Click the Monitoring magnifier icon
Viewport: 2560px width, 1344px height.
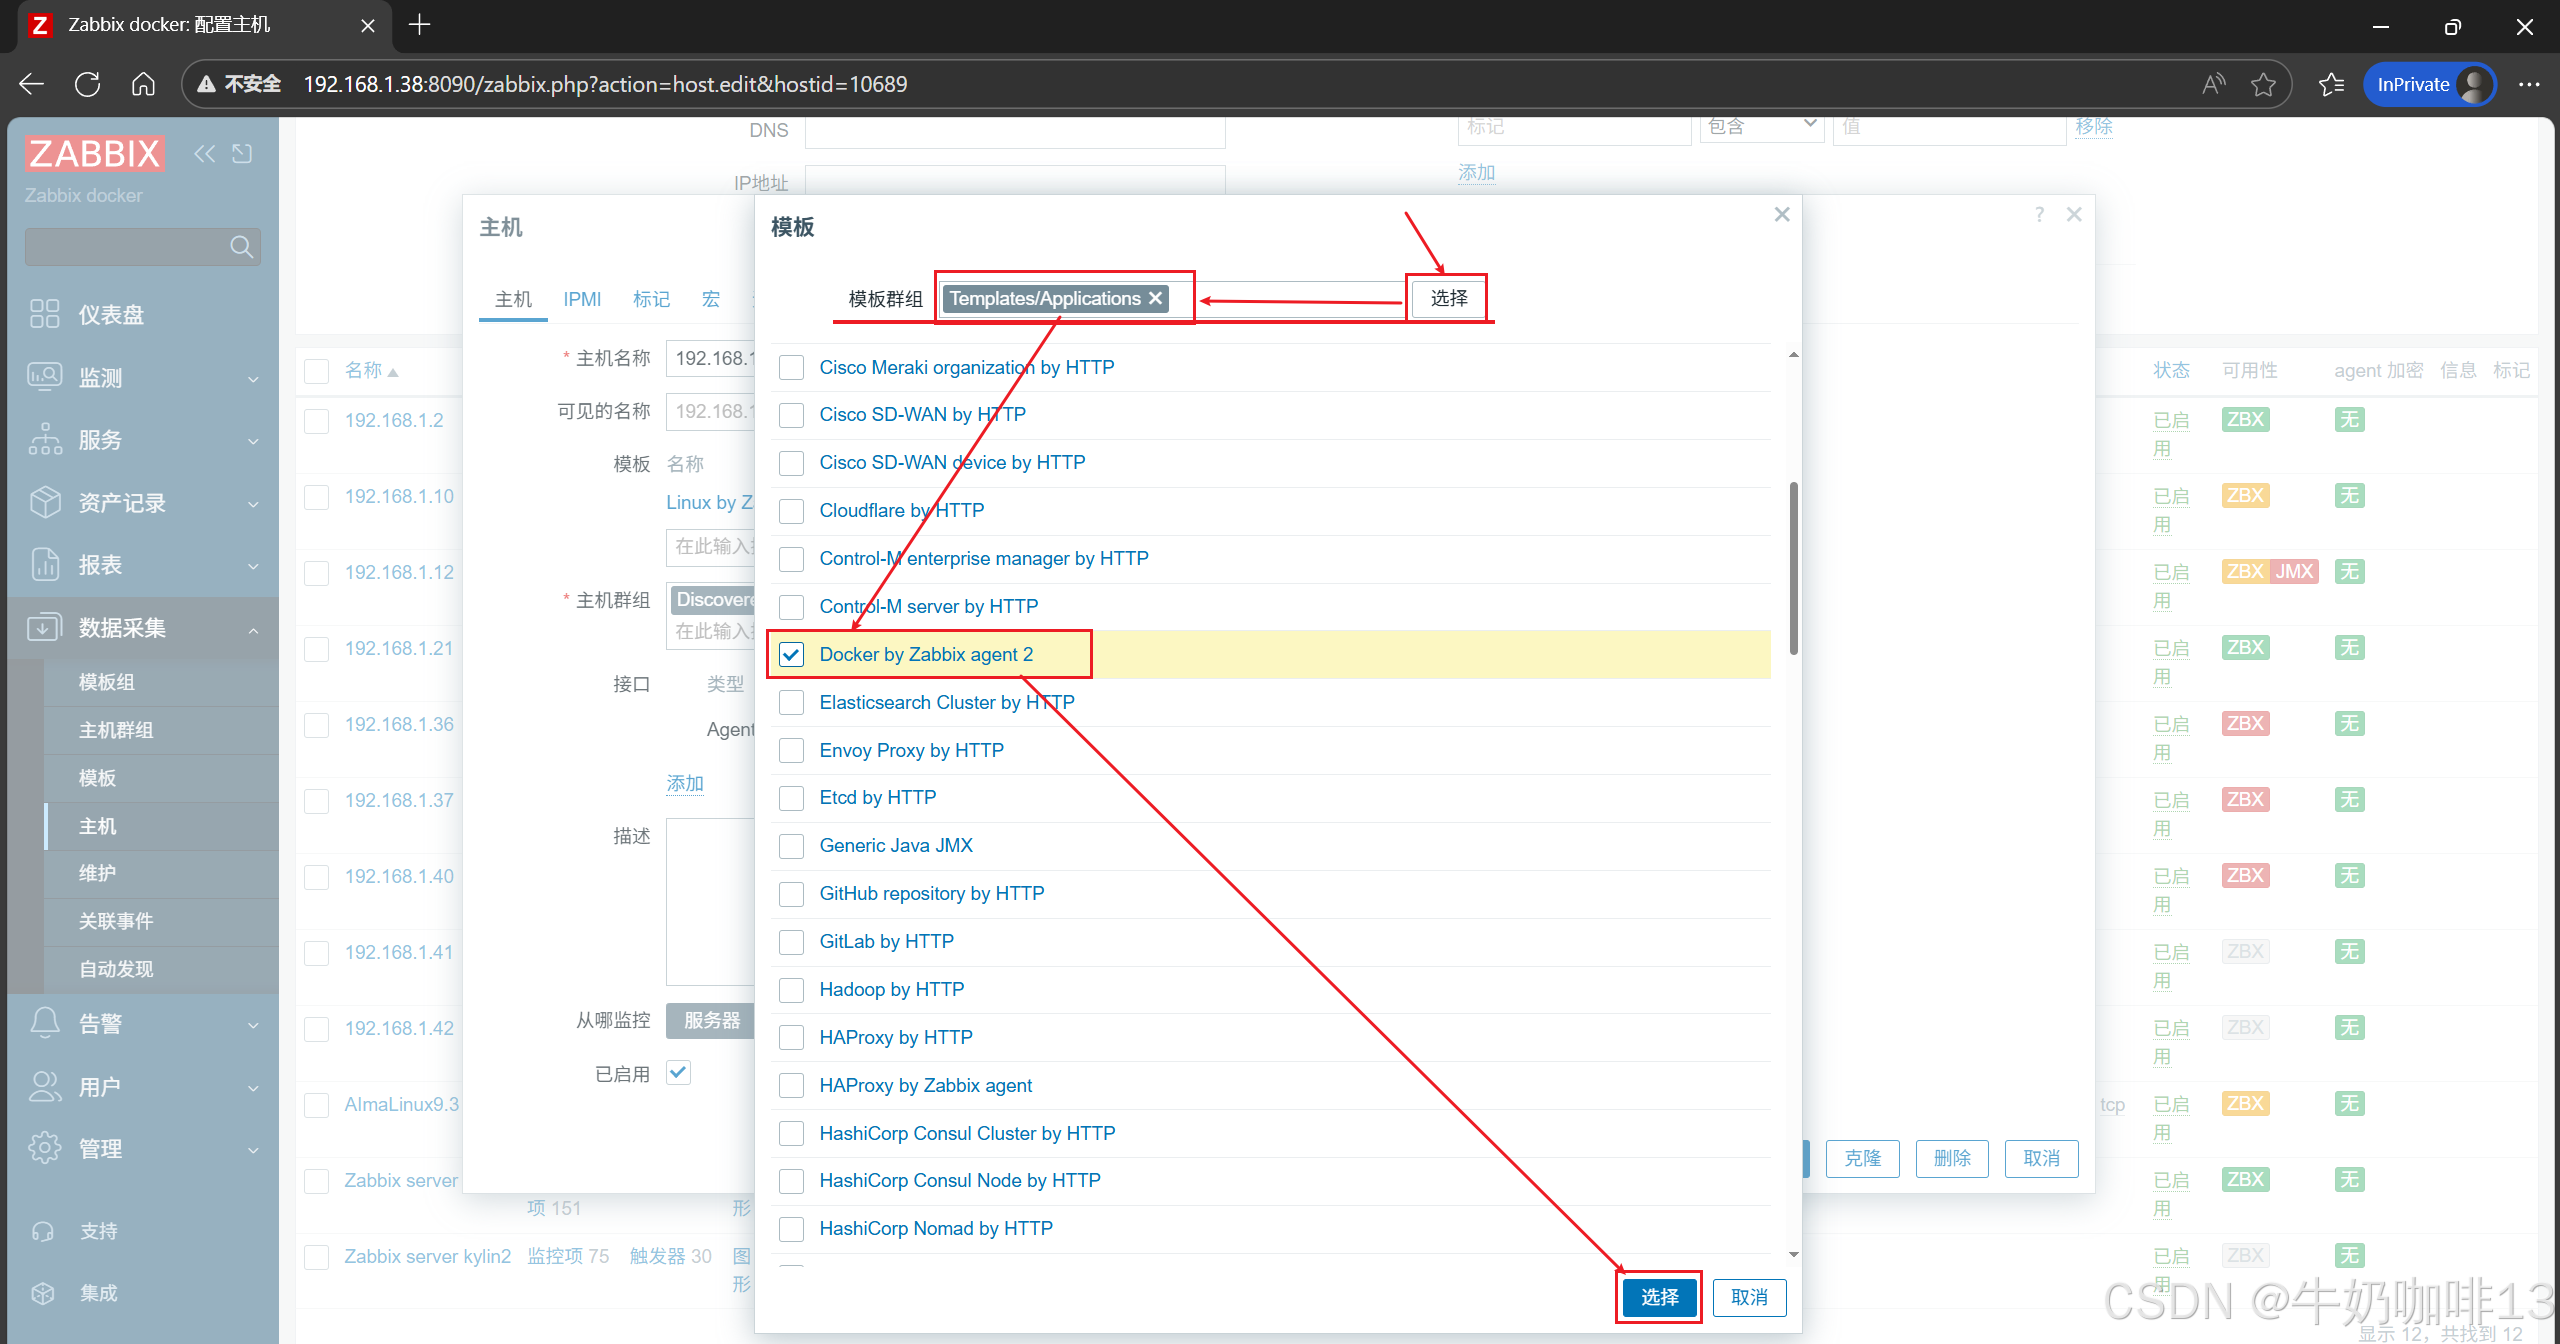pyautogui.click(x=44, y=377)
